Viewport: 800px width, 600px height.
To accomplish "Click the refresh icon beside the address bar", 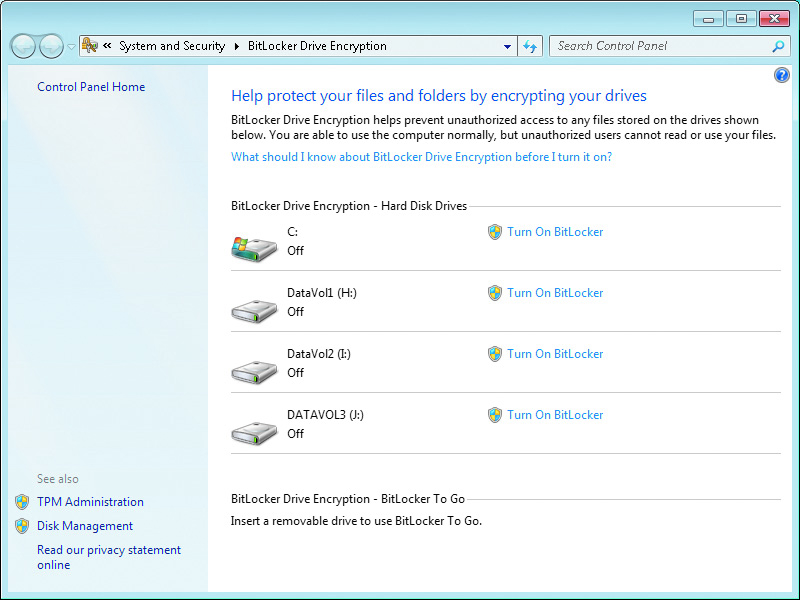I will [x=530, y=46].
